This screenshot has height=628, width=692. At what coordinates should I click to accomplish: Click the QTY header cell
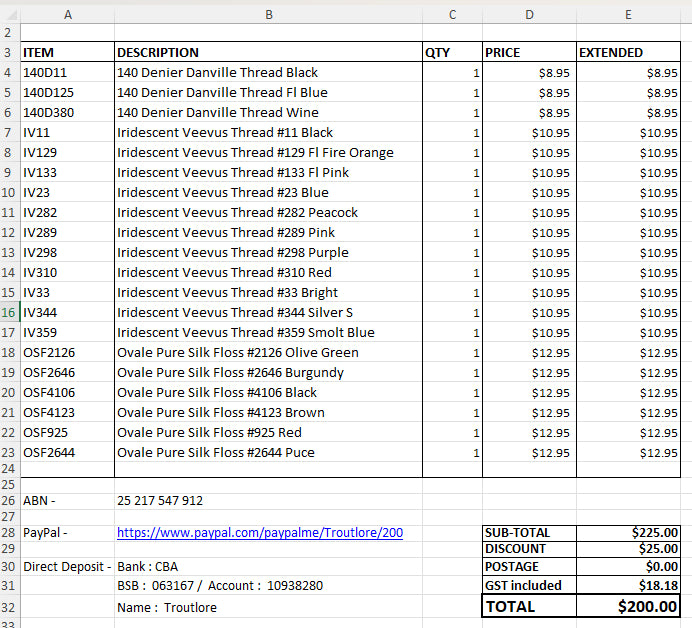(x=452, y=53)
